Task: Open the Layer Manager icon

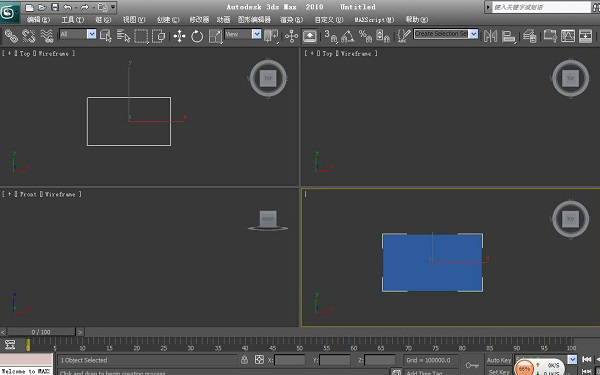Action: click(x=530, y=36)
